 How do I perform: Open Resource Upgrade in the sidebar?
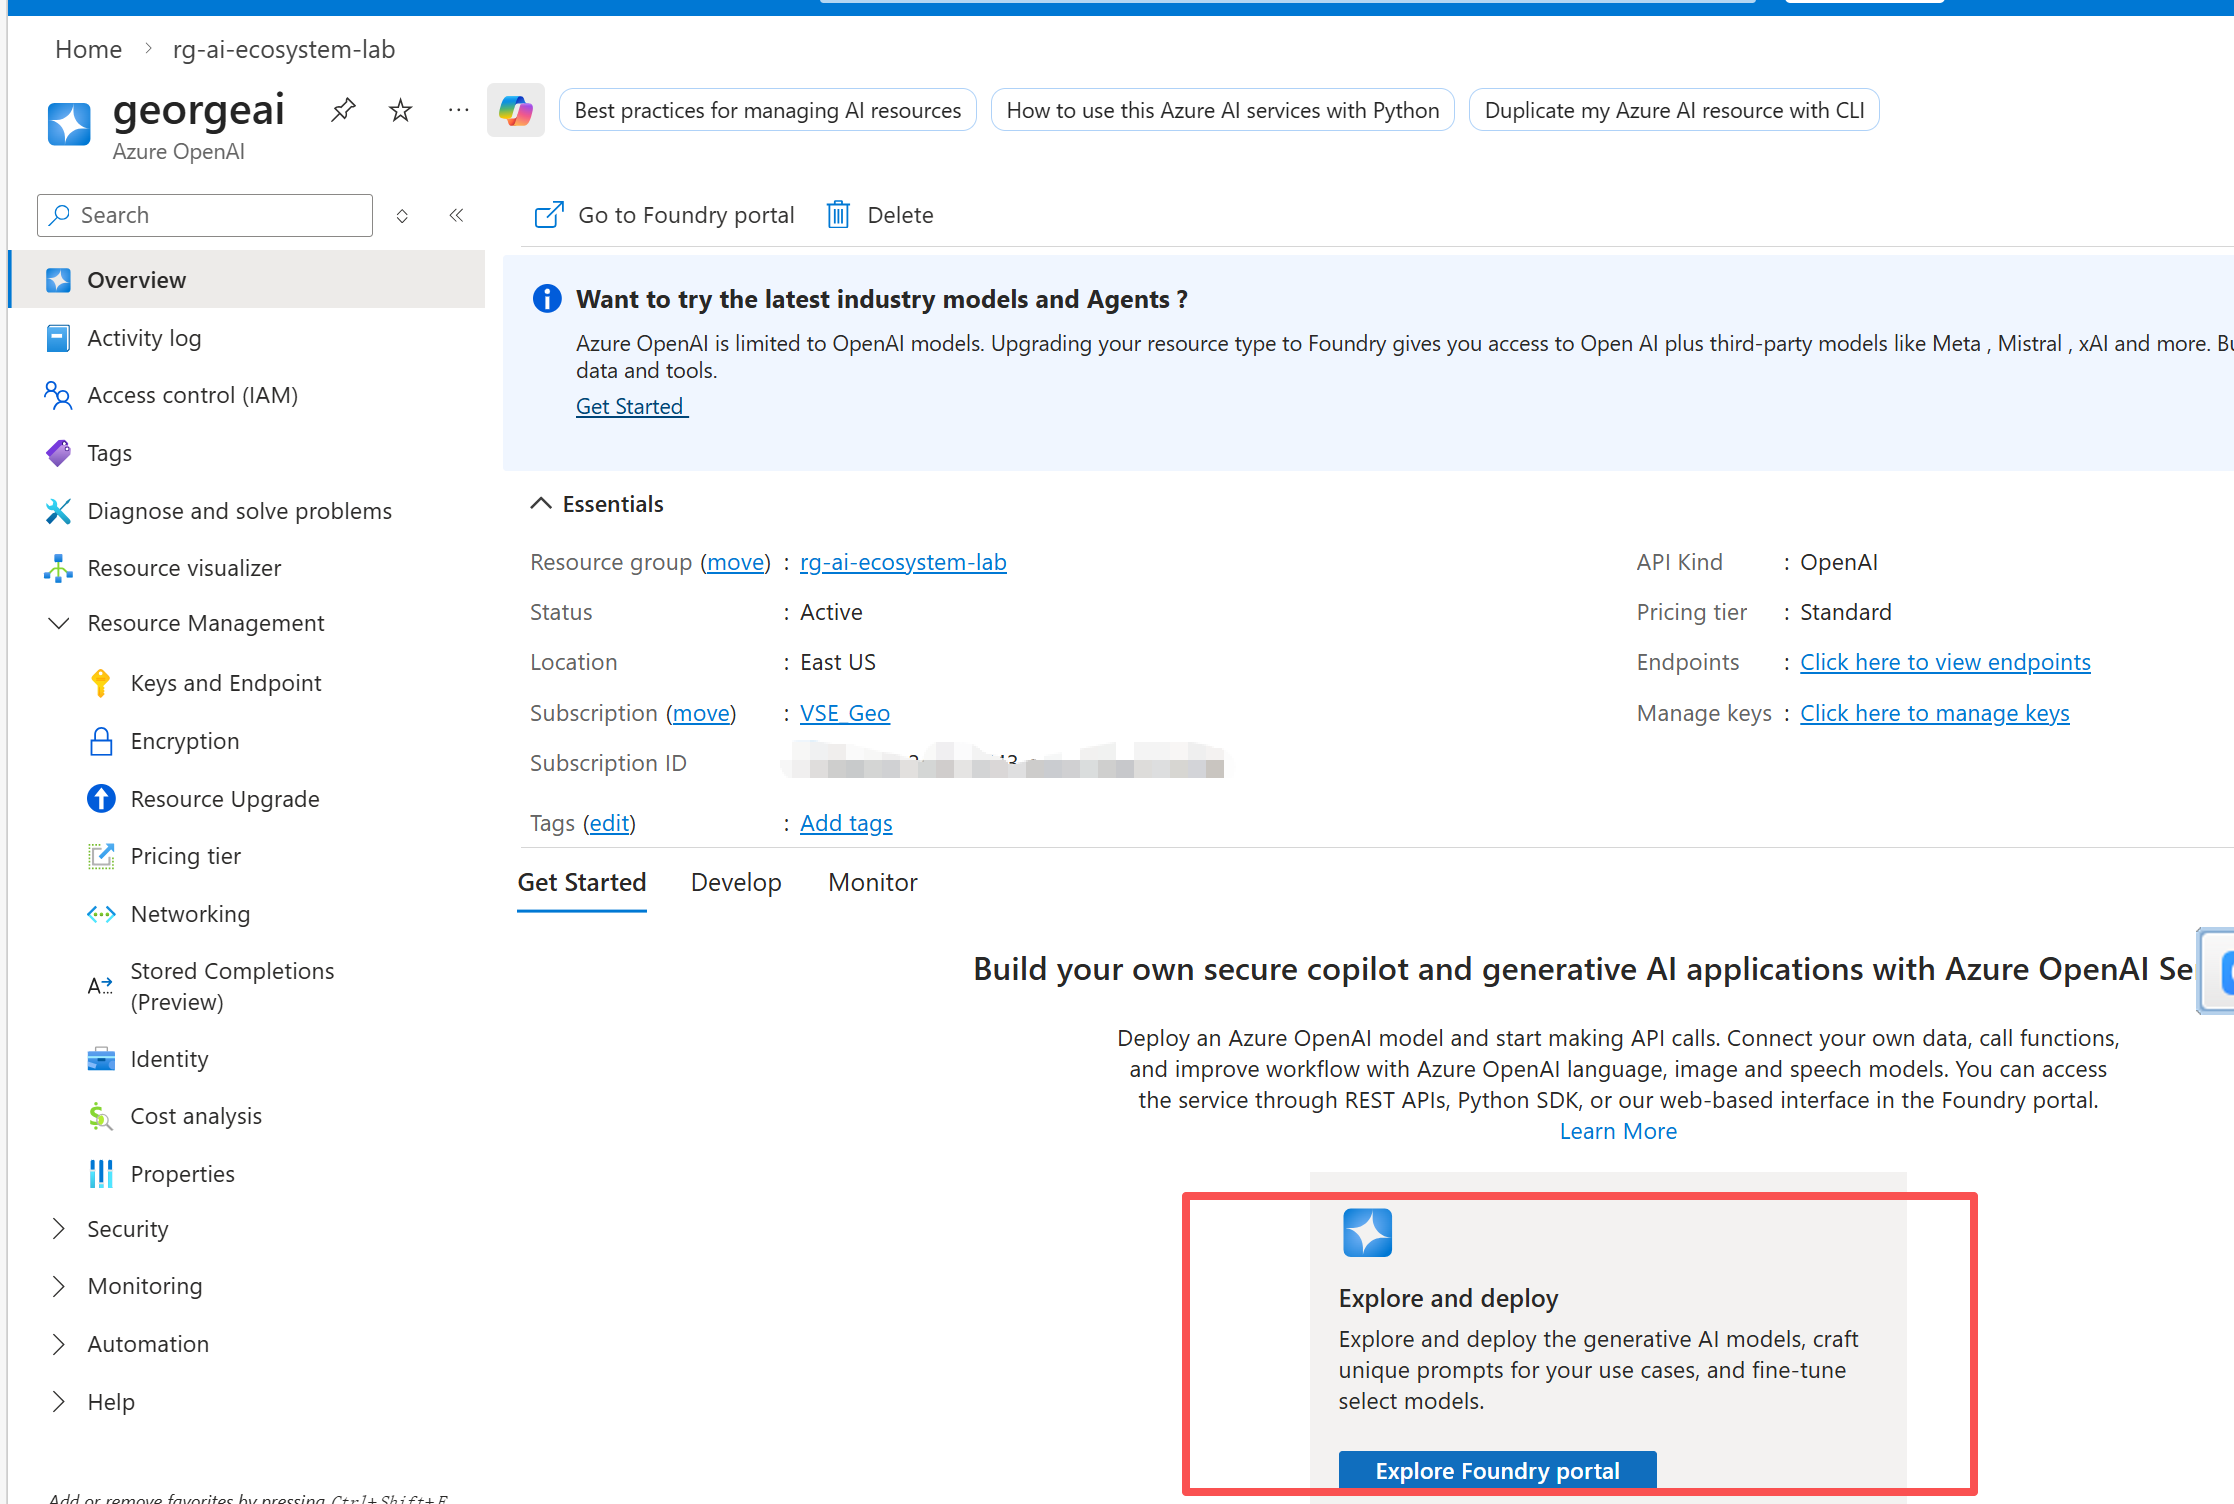pos(224,799)
